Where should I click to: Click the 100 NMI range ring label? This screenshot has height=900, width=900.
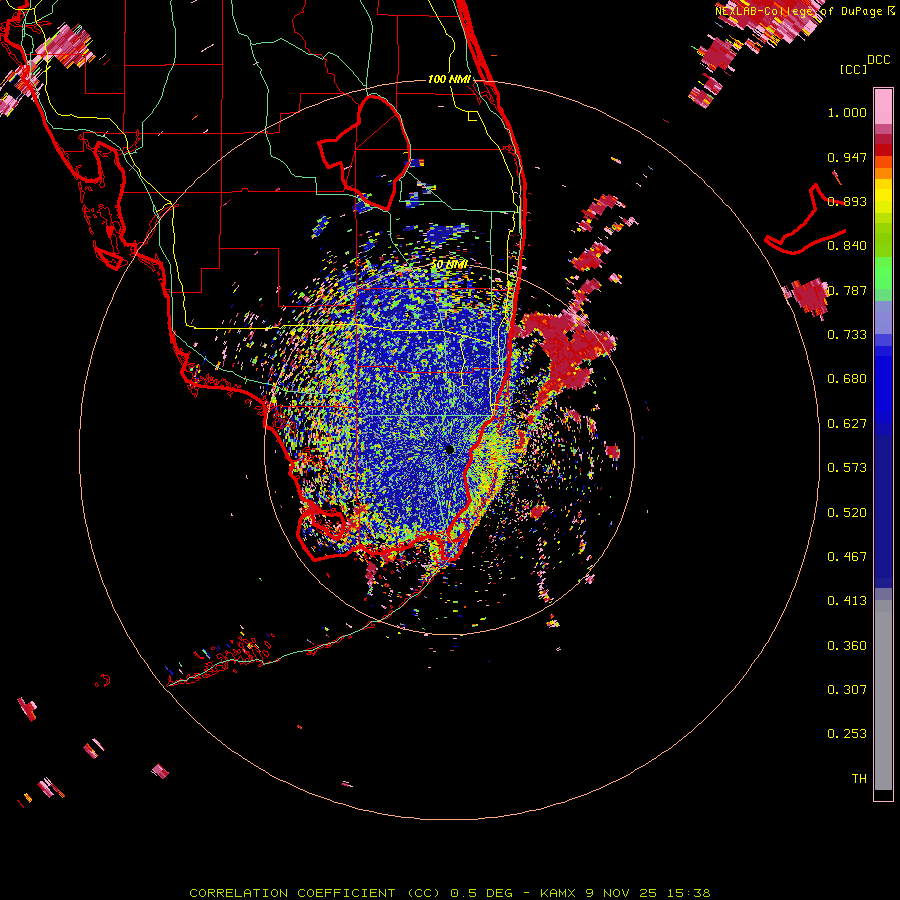(449, 79)
